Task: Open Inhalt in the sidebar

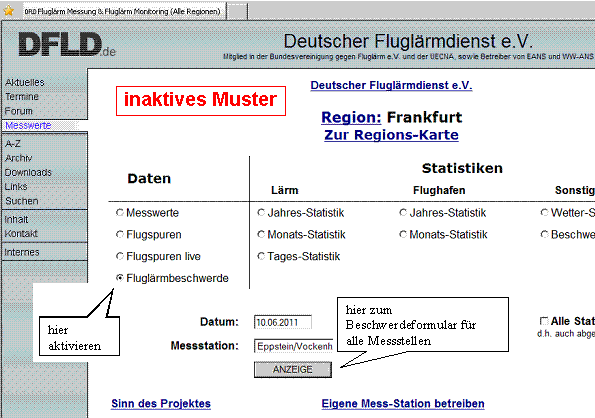Action: pos(16,220)
